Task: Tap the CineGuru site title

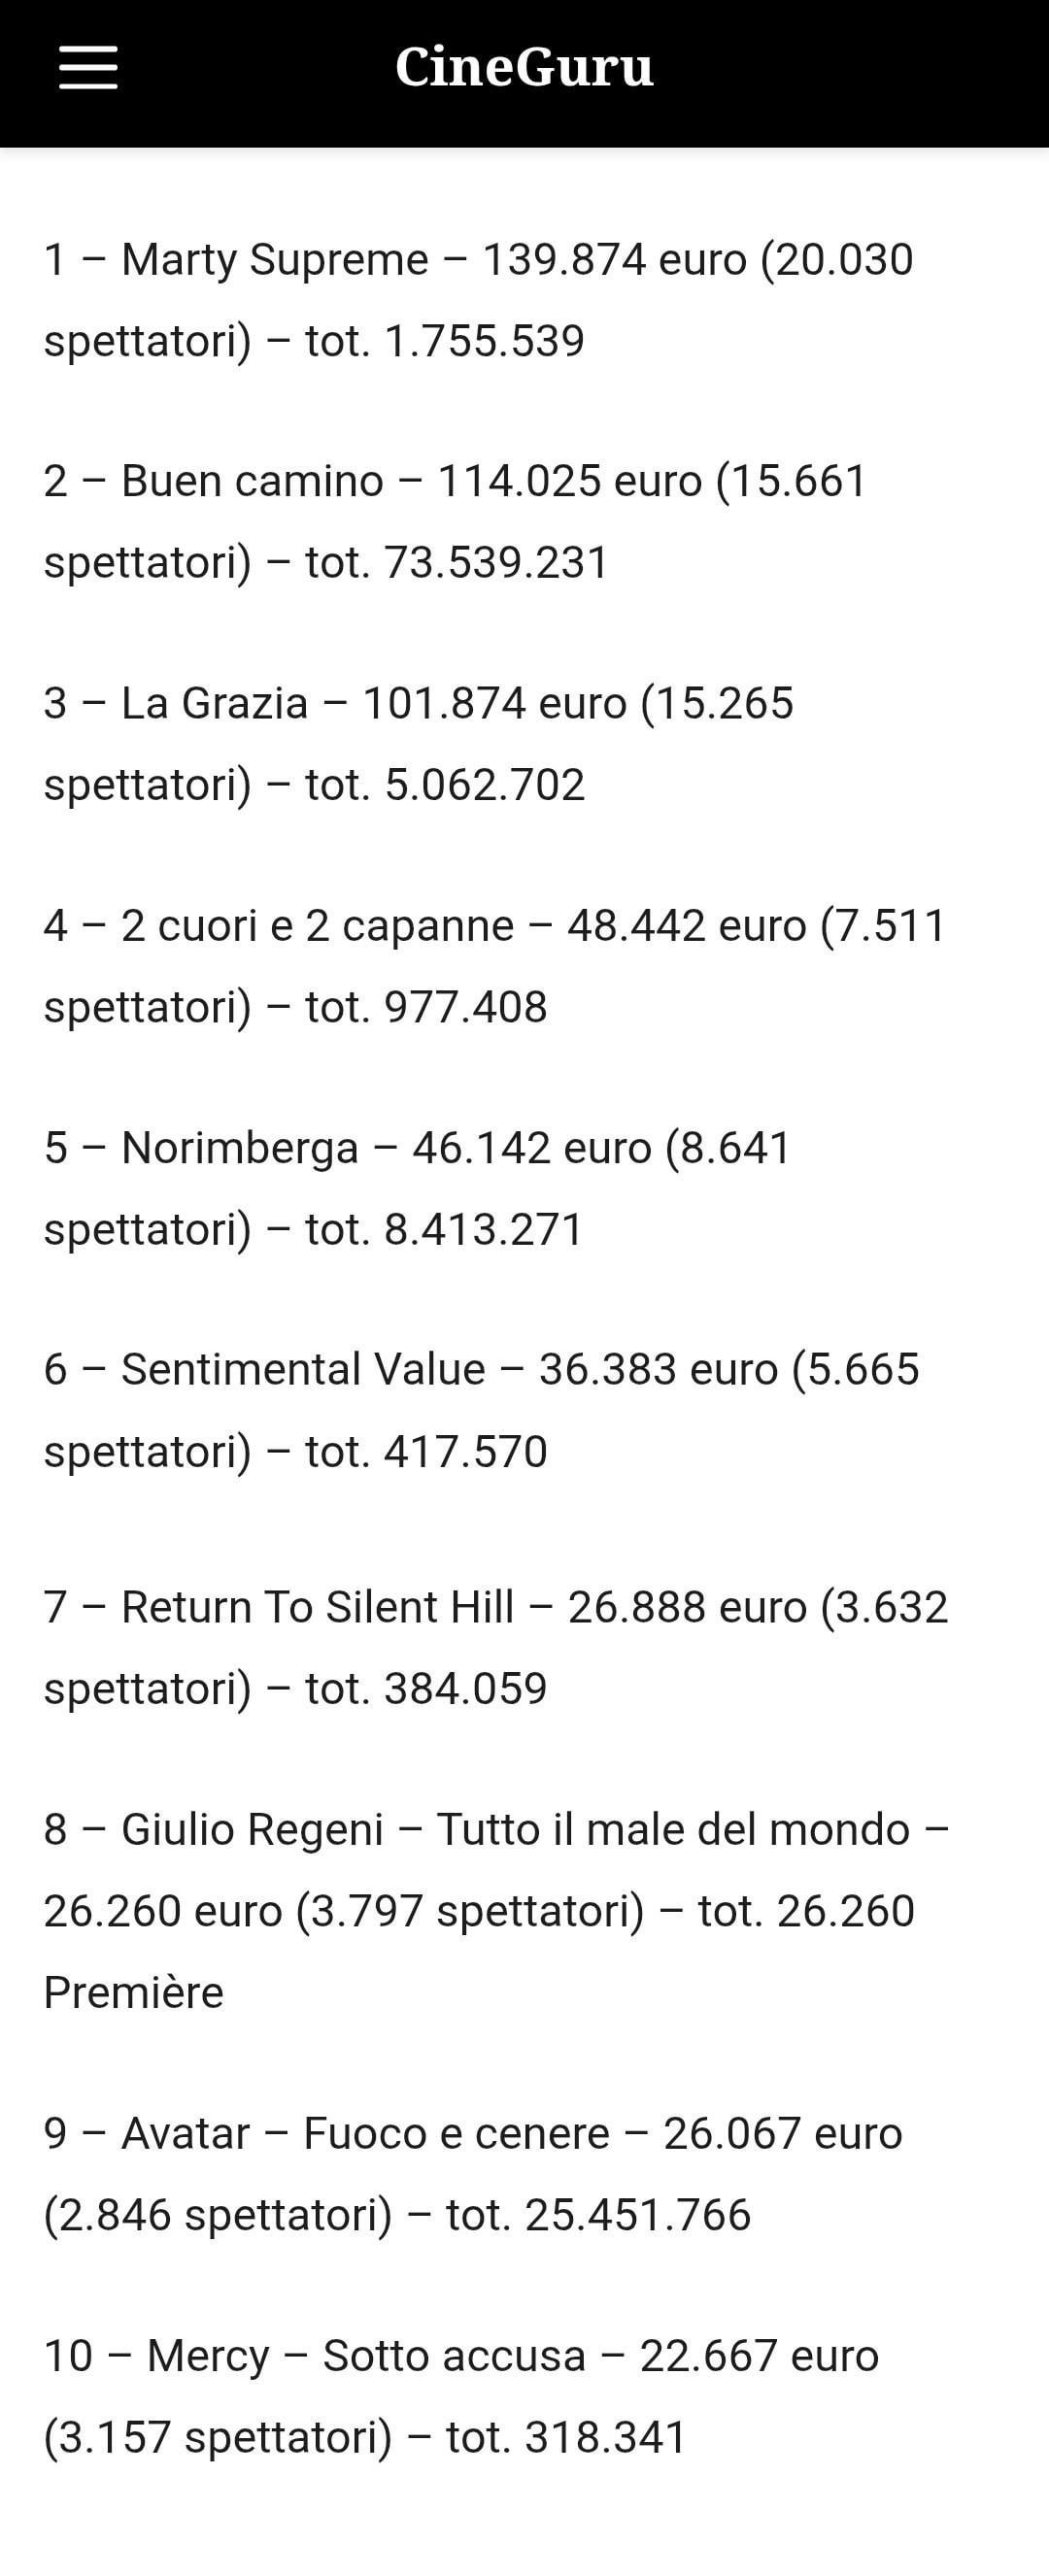Action: (524, 68)
